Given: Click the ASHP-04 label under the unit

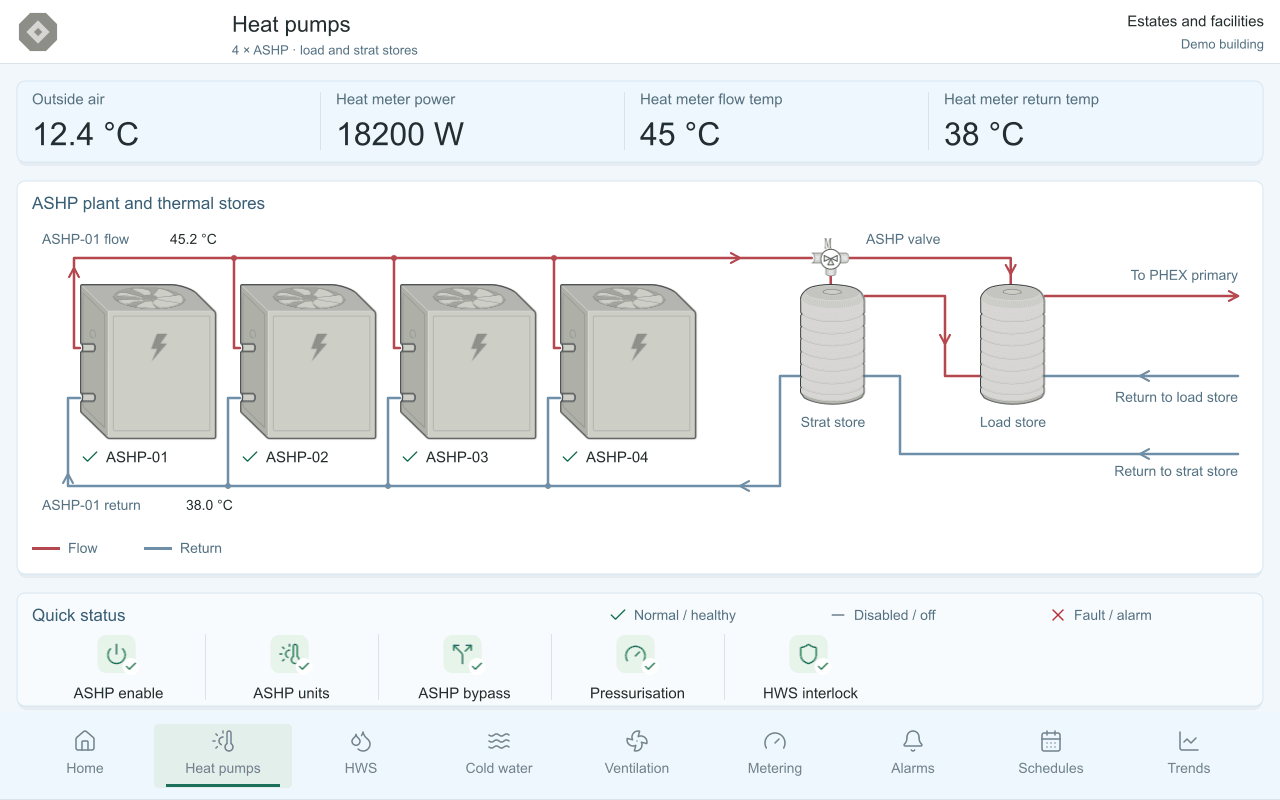Looking at the screenshot, I should pyautogui.click(x=617, y=457).
